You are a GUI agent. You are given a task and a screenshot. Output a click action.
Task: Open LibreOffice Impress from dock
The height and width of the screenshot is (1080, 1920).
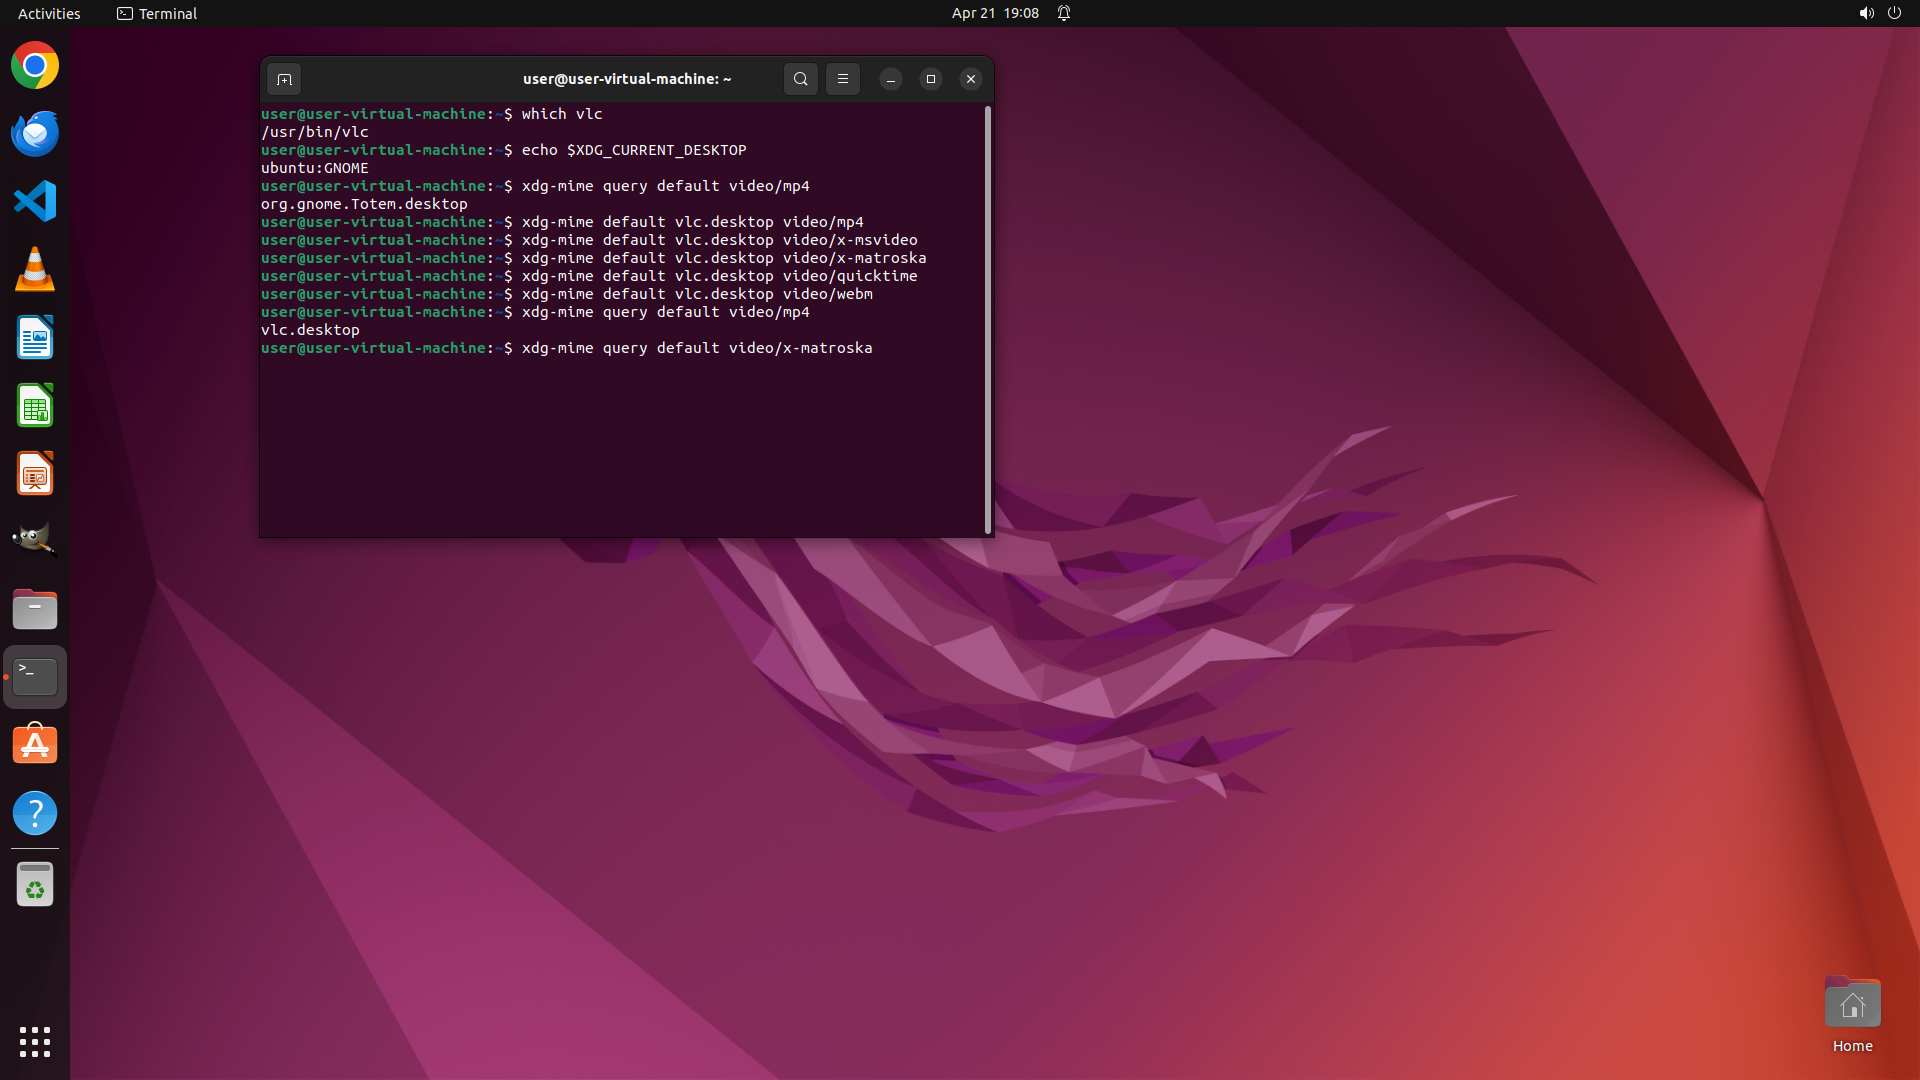click(35, 474)
